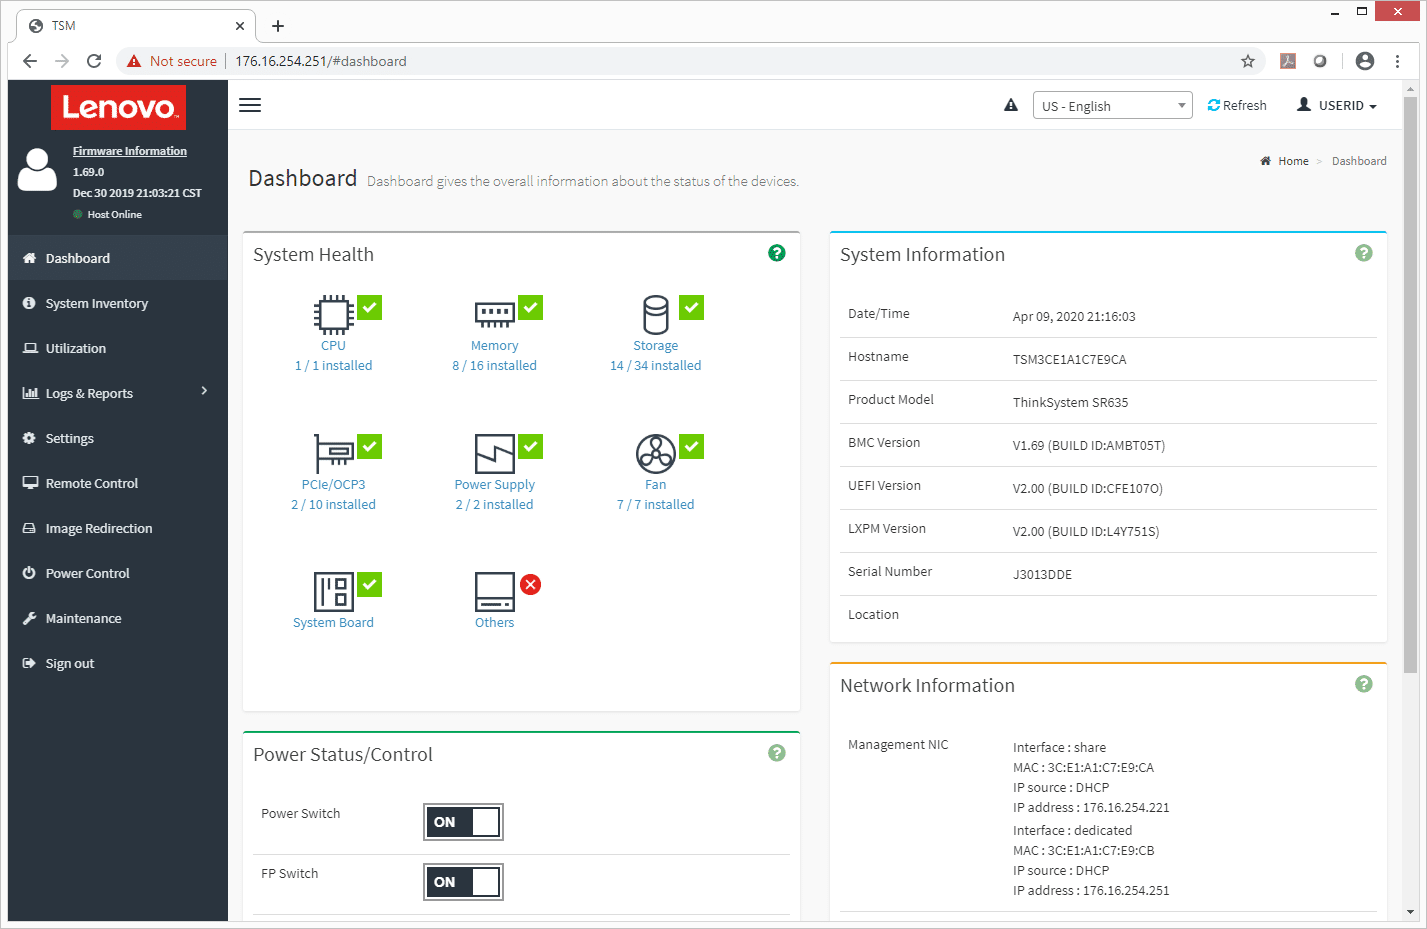Open the Power Supply icon
1427x929 pixels.
click(494, 453)
